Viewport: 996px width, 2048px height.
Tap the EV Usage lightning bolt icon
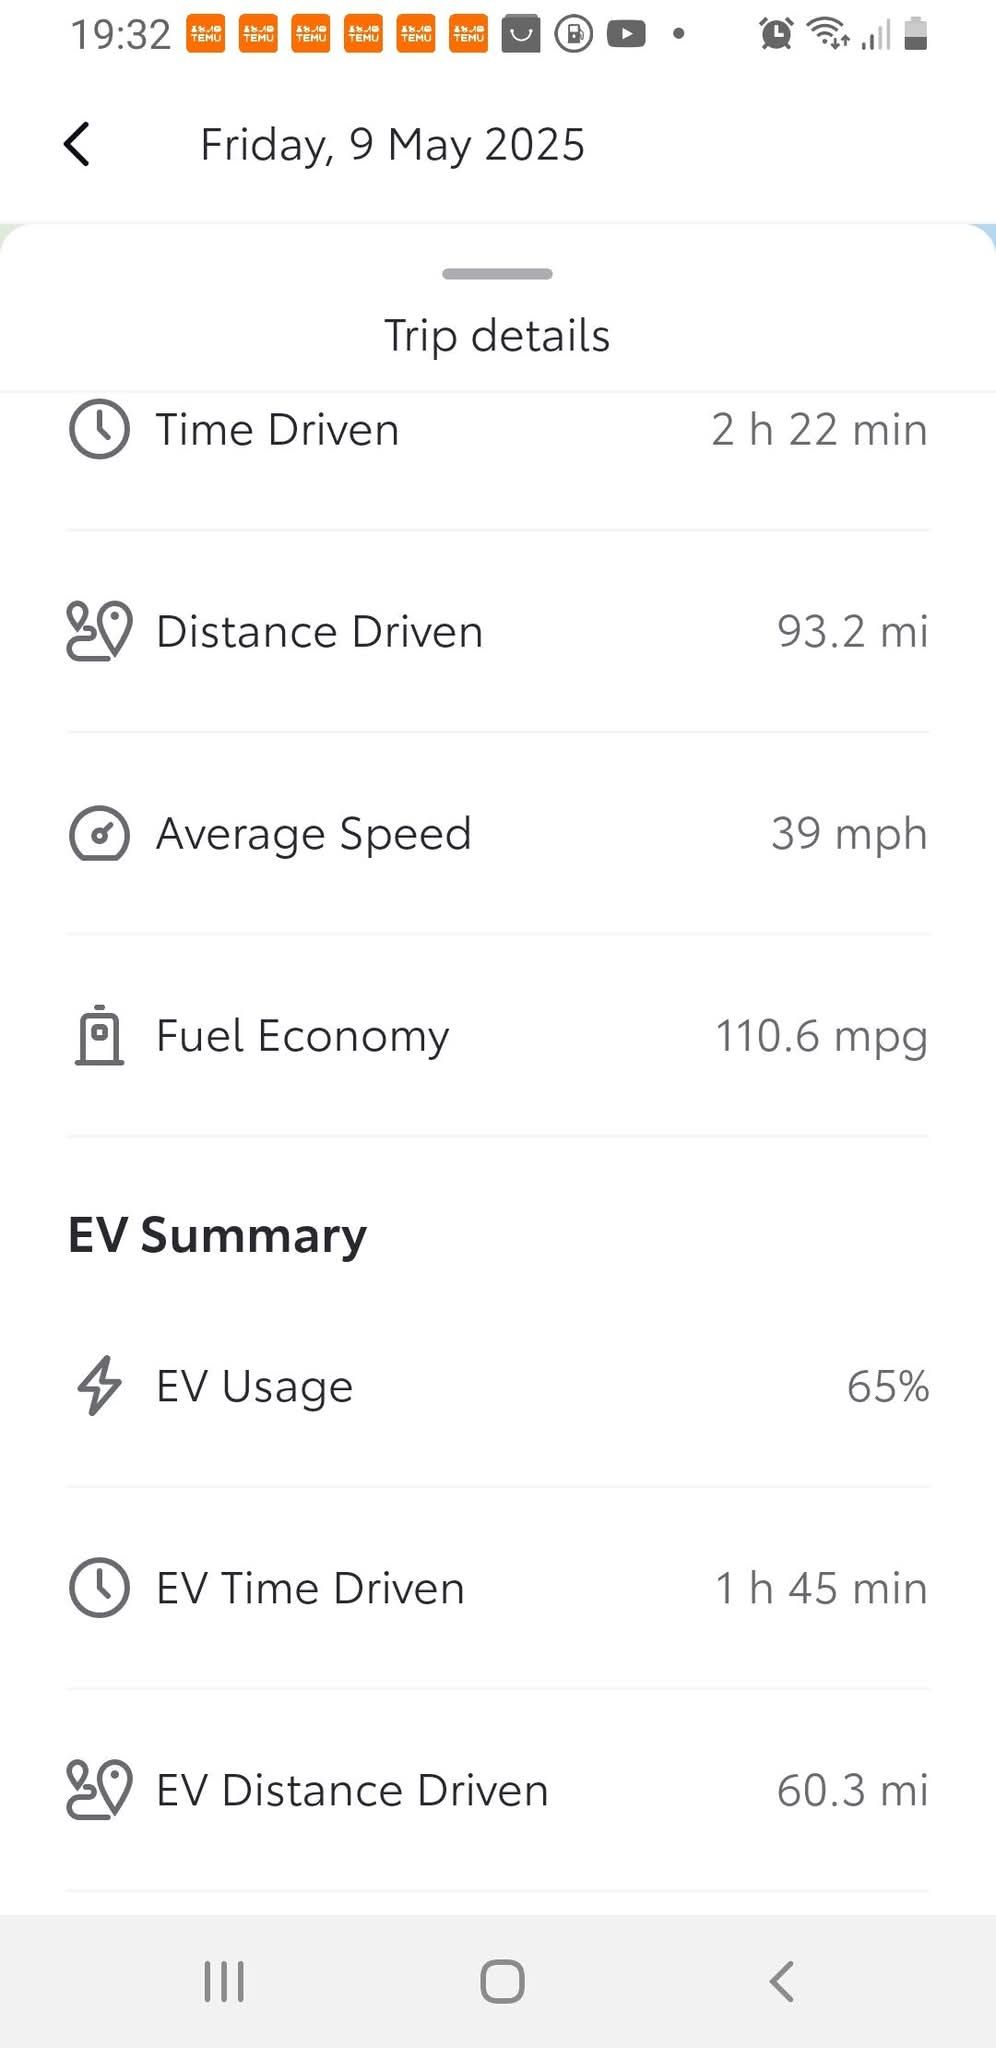point(99,1386)
